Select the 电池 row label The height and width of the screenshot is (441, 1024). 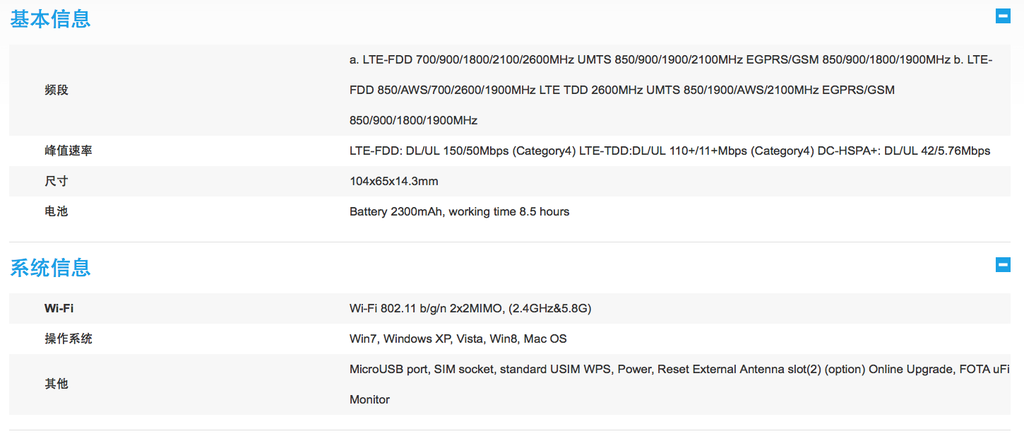[x=57, y=212]
